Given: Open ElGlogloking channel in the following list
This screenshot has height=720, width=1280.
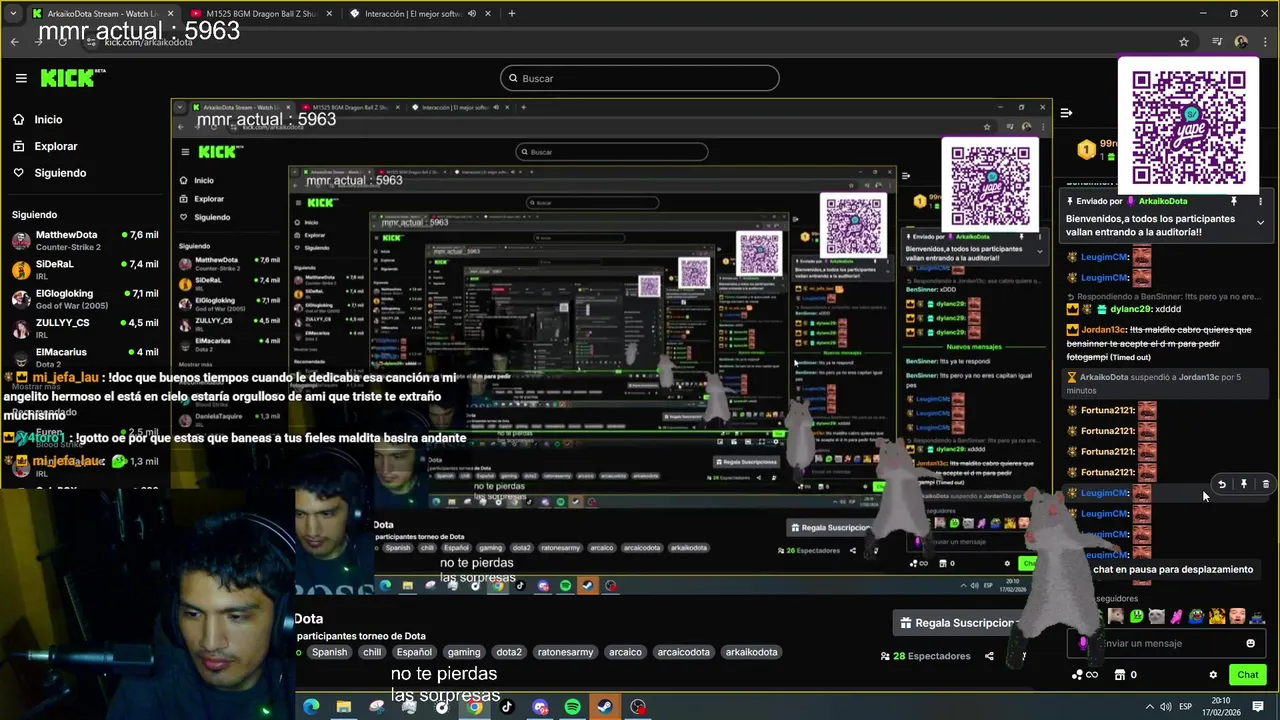Looking at the screenshot, I should (85, 299).
